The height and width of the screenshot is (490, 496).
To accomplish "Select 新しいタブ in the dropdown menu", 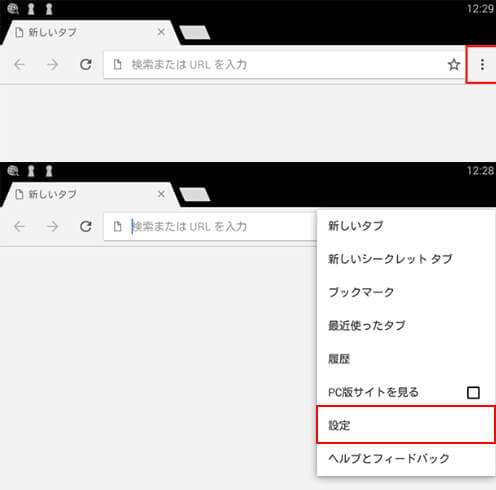I will tap(406, 226).
